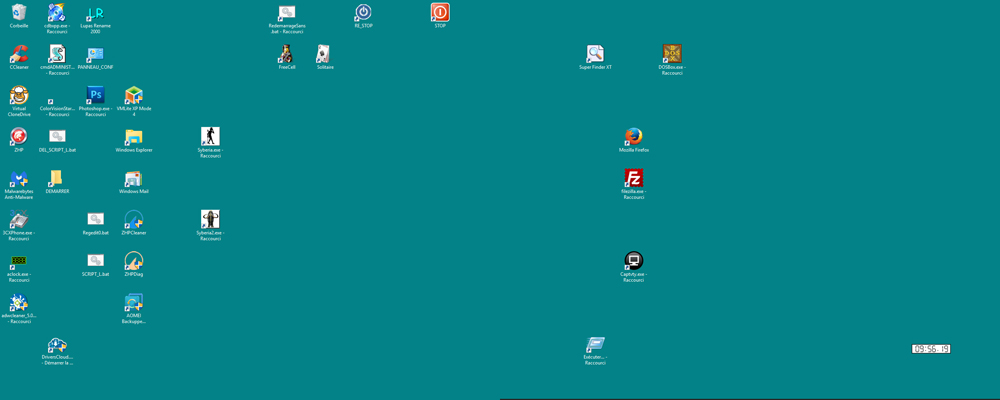
Task: Select the DOSBox.exe shortcut icon
Action: coord(672,54)
